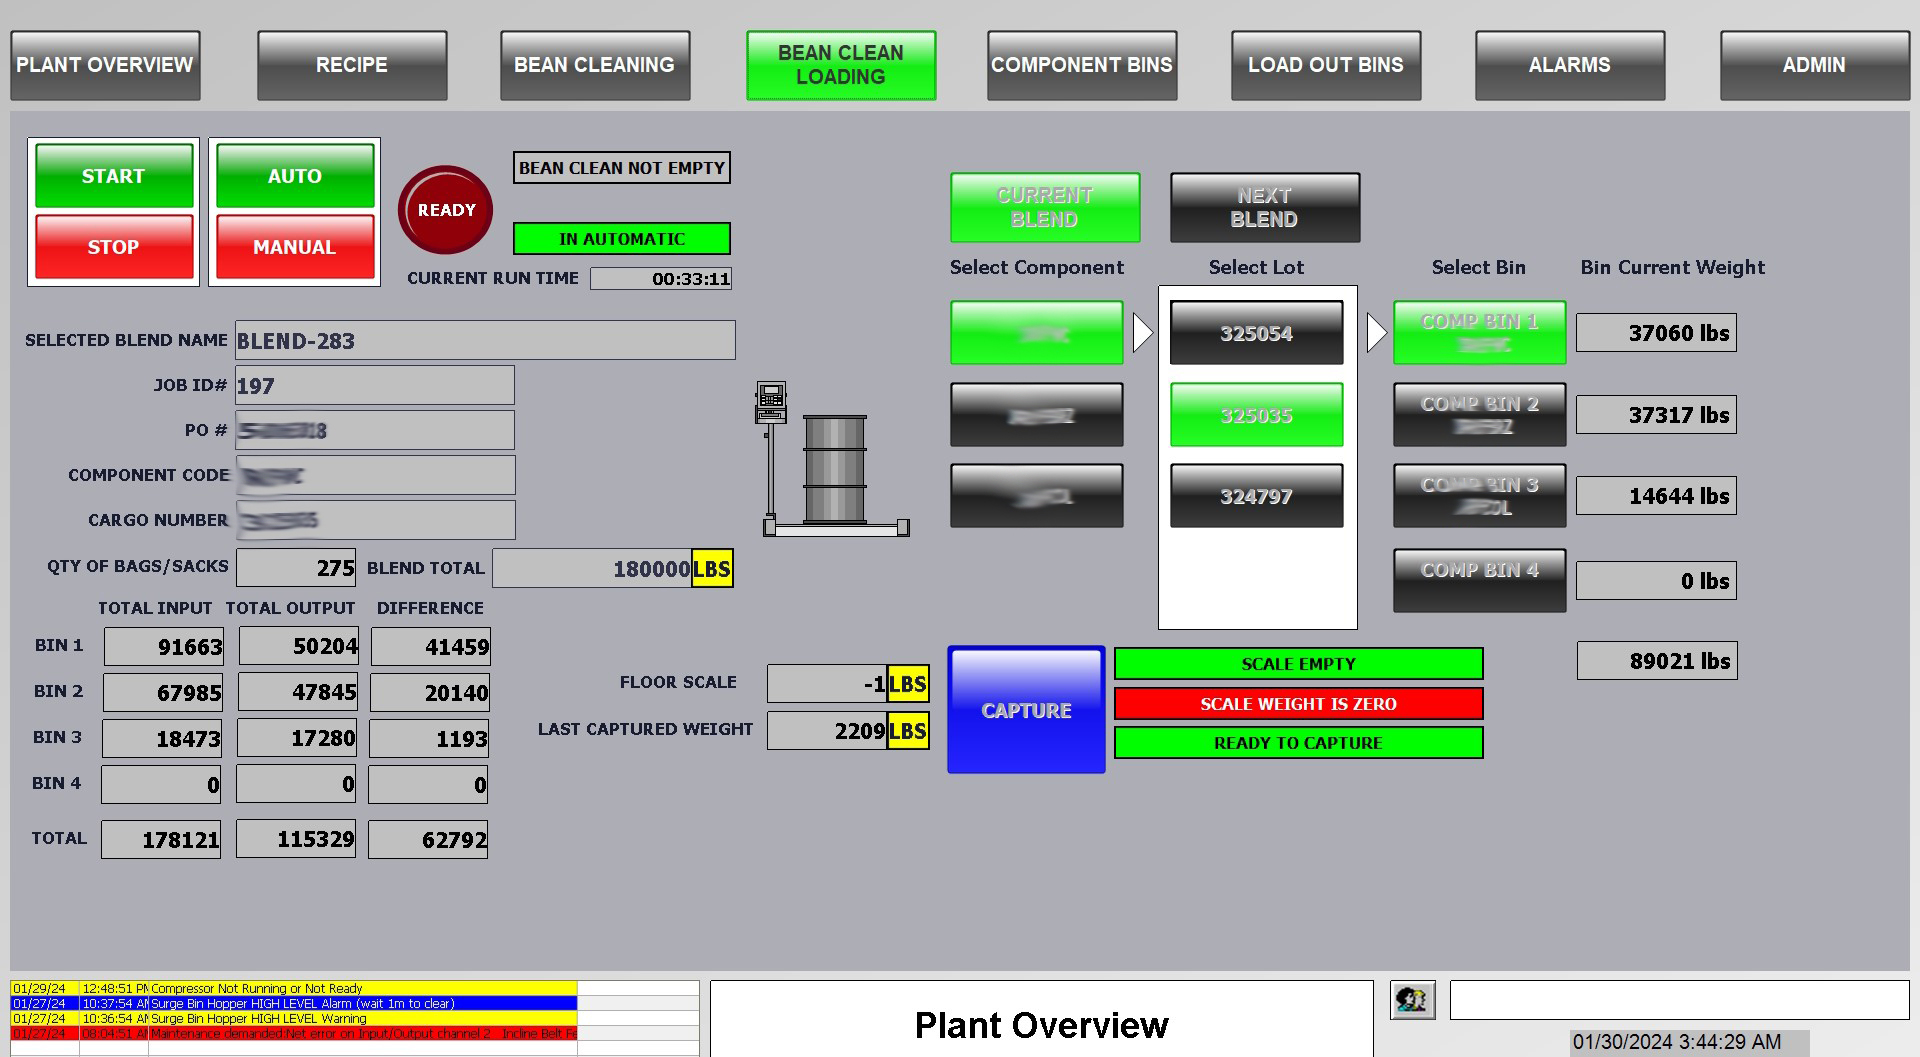Switch mode to AUTO
The width and height of the screenshot is (1920, 1057).
295,176
